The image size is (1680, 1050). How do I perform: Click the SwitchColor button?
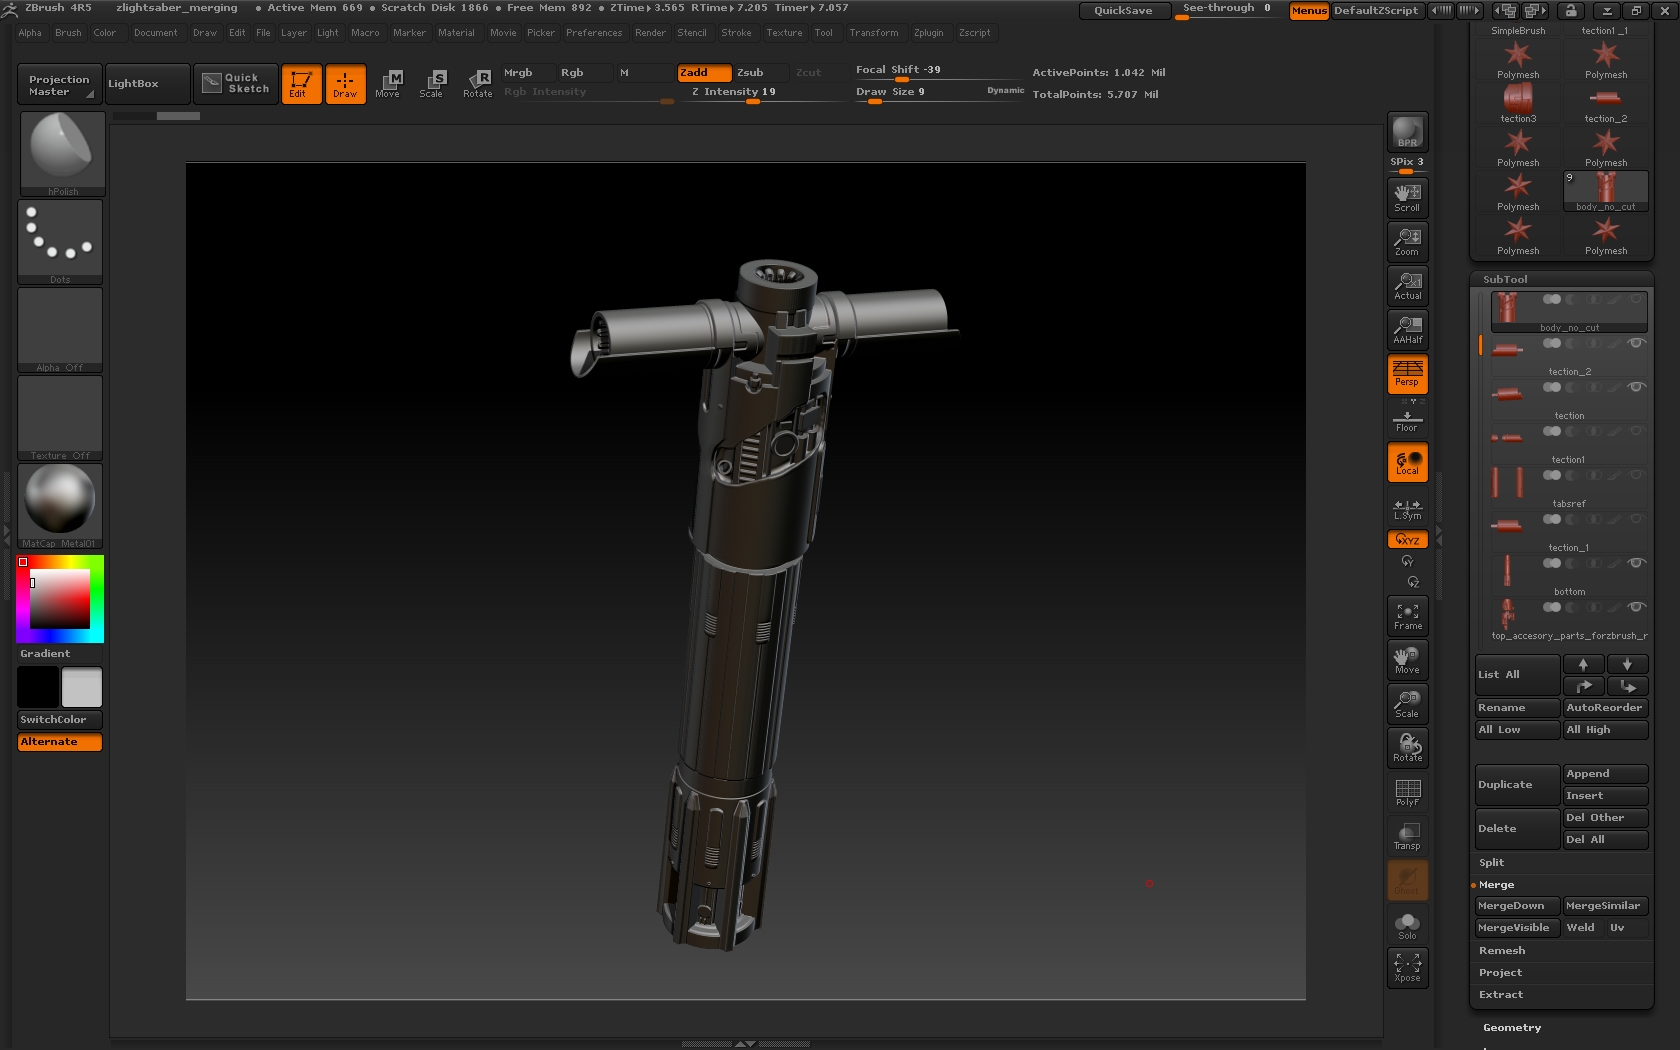(x=60, y=720)
